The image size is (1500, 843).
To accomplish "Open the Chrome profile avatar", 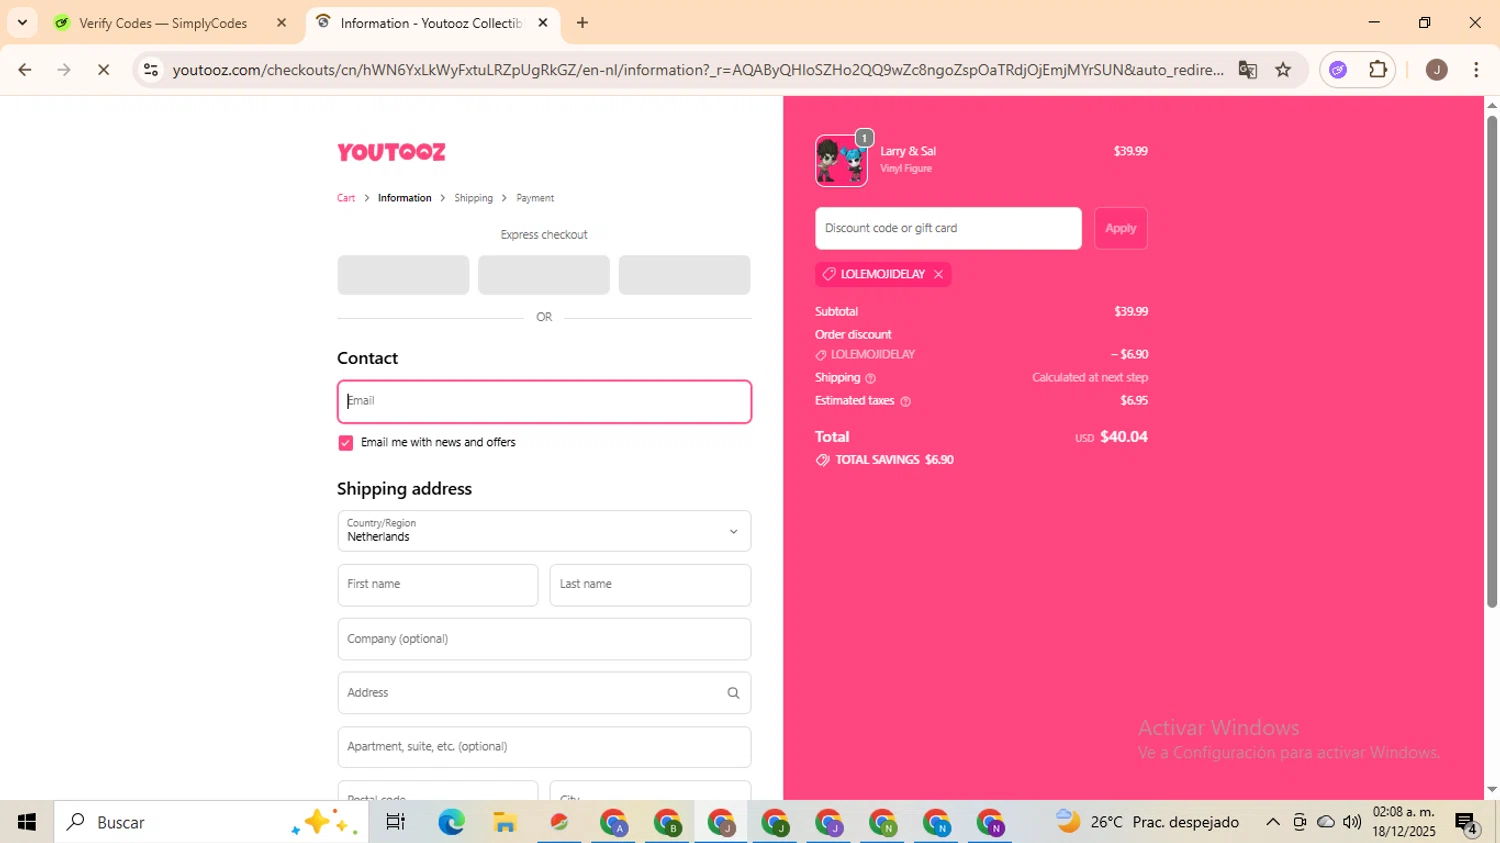I will pos(1436,70).
